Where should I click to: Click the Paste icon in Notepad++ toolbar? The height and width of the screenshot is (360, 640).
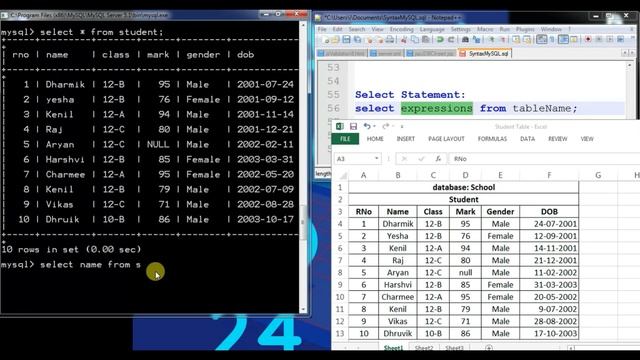click(x=426, y=40)
